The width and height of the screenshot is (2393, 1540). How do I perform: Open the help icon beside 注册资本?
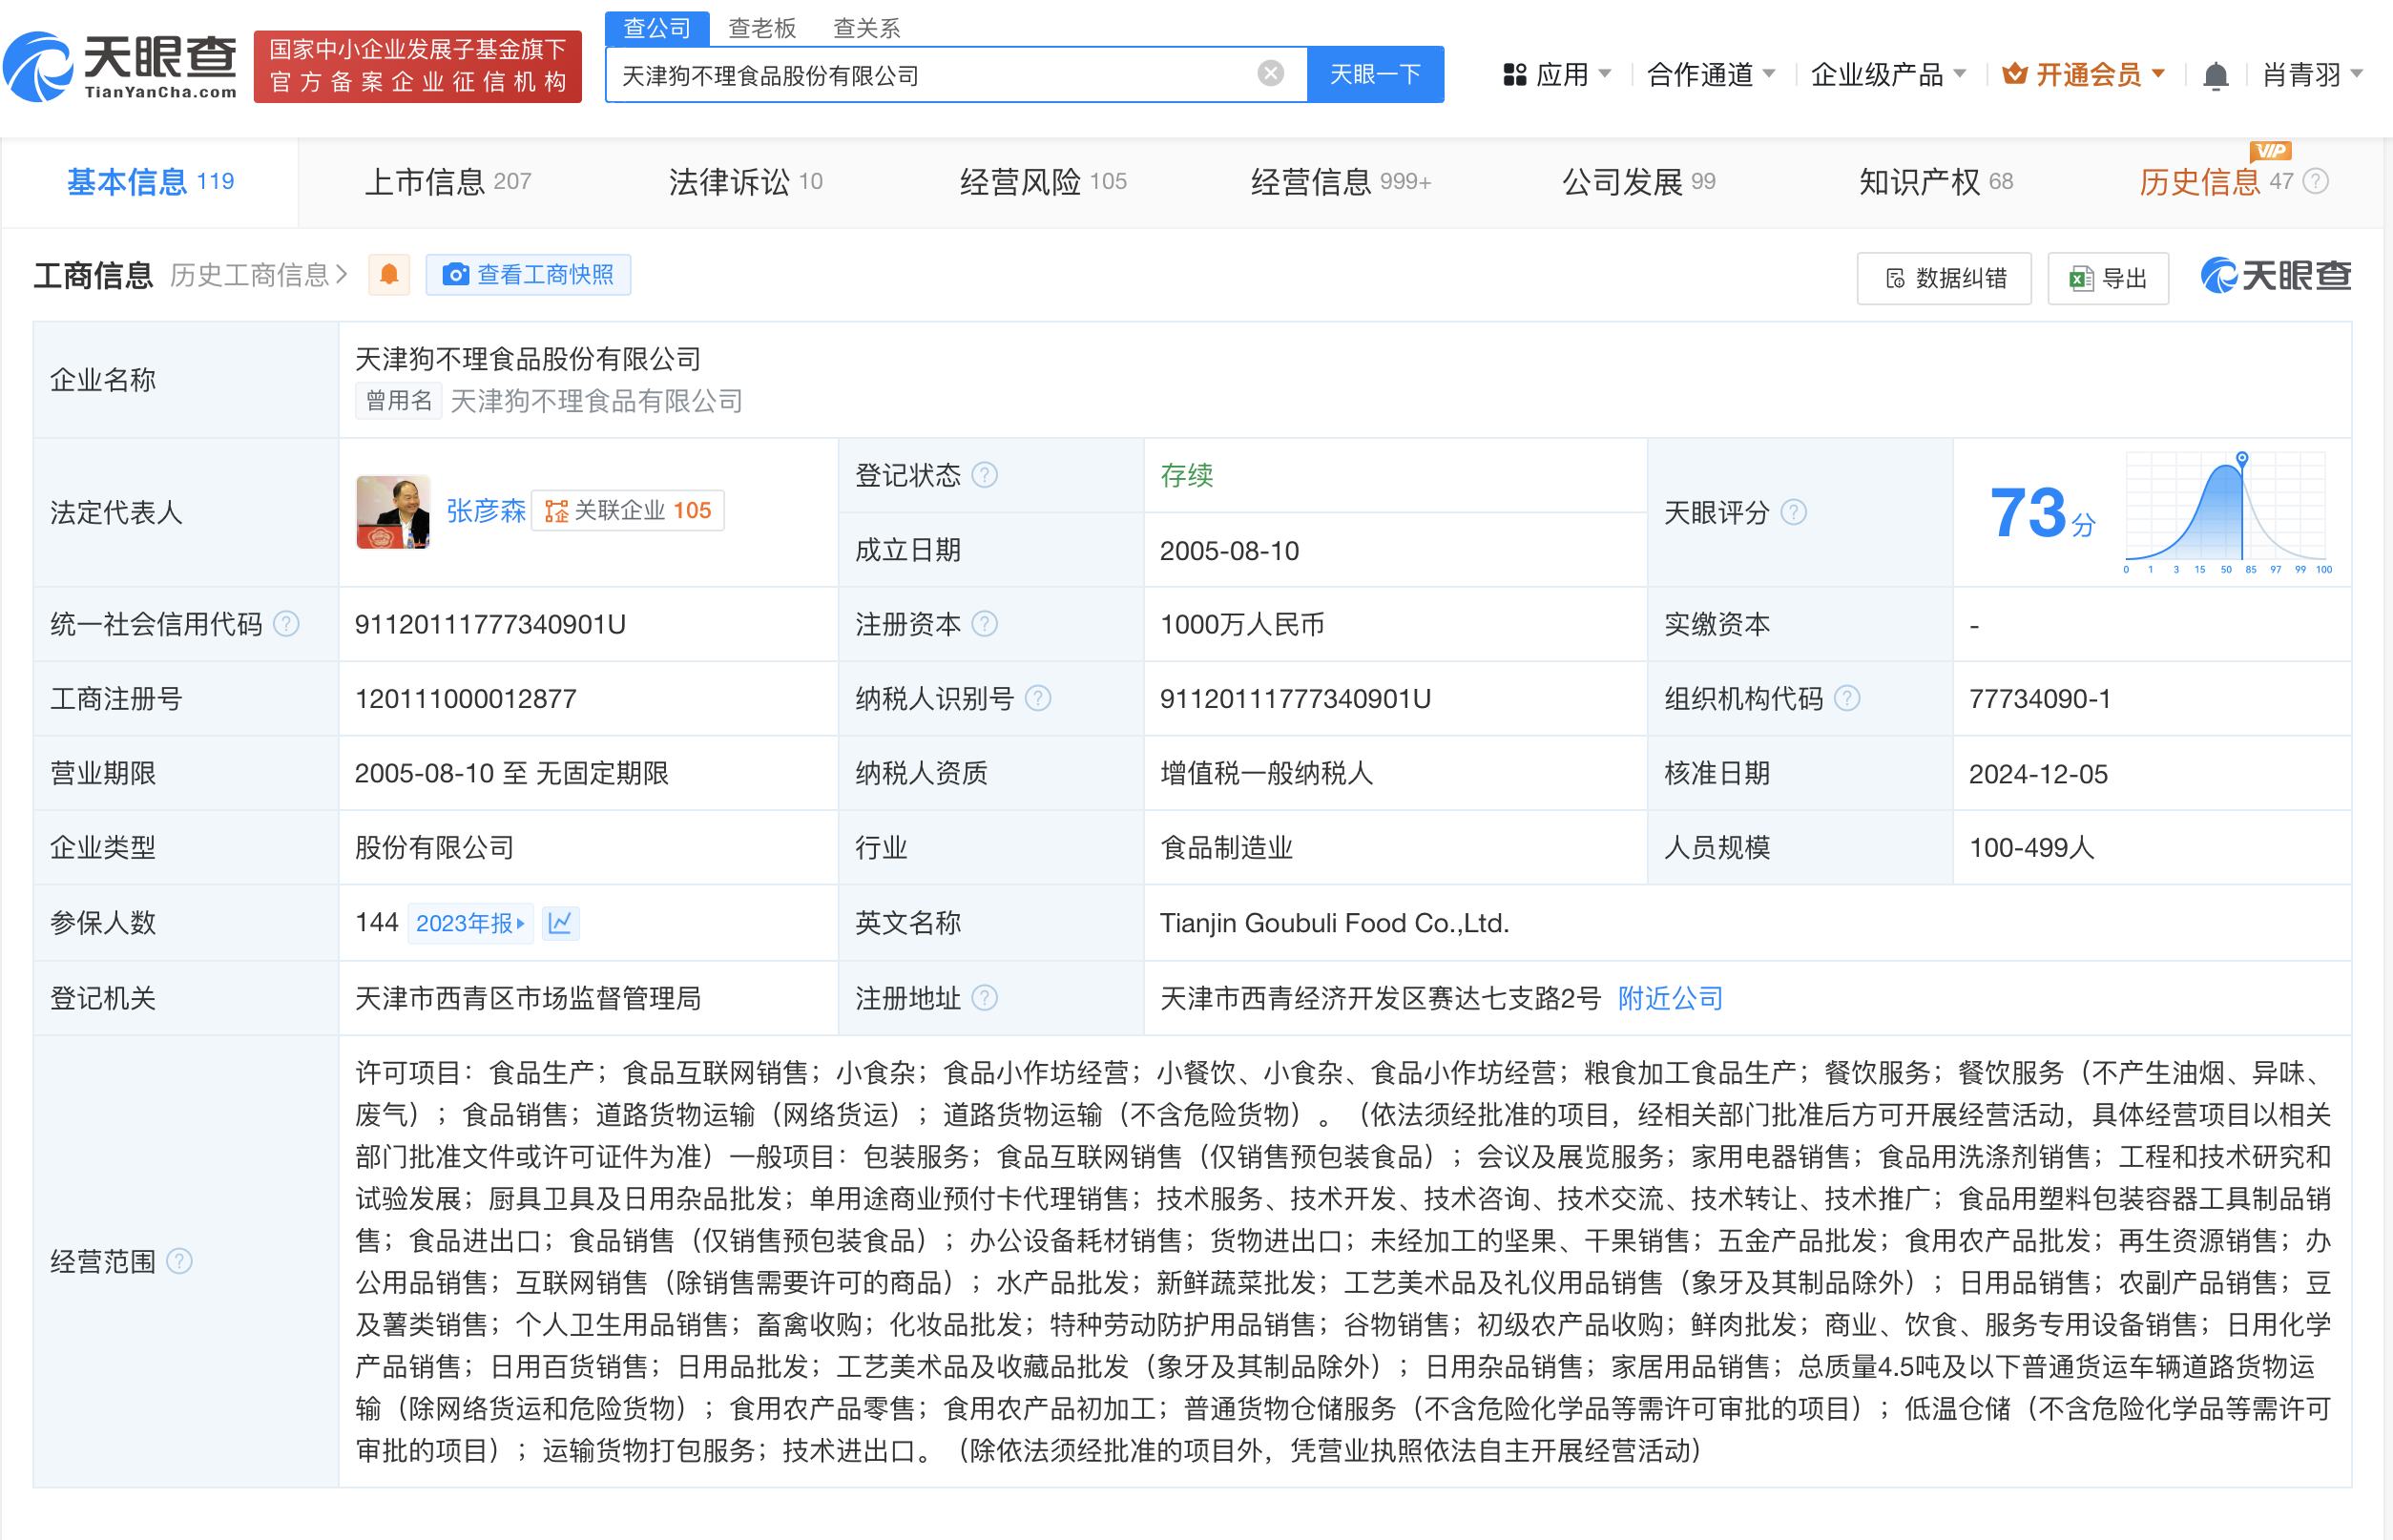click(x=985, y=624)
